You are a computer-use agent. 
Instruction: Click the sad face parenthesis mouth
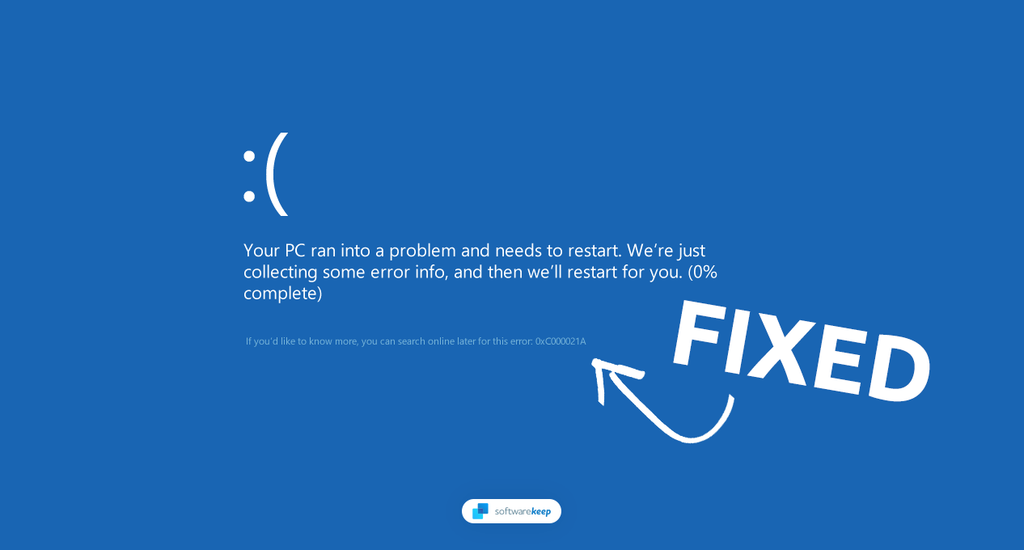coord(276,180)
